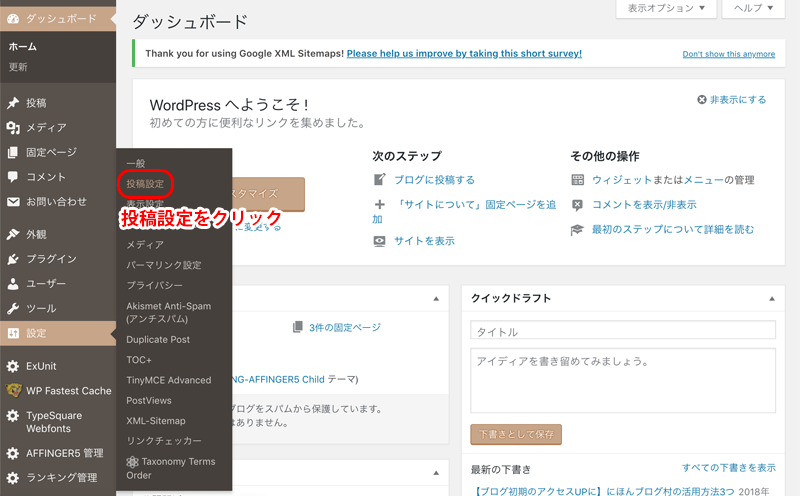The width and height of the screenshot is (800, 496).
Task: Click ウィジェット link
Action: [x=622, y=180]
